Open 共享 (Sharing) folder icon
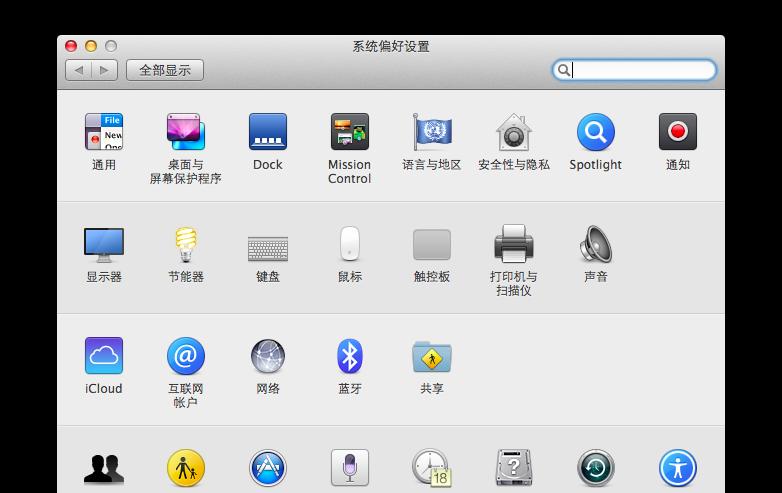The width and height of the screenshot is (782, 493). 432,356
